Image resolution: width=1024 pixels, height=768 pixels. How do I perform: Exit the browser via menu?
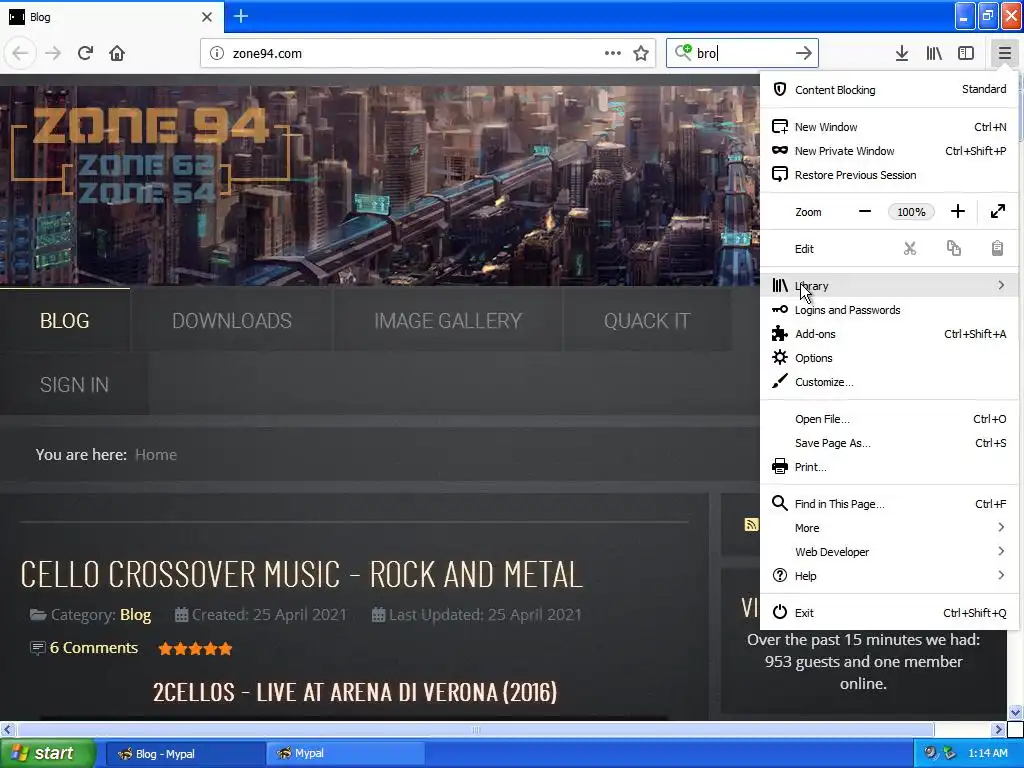point(889,613)
